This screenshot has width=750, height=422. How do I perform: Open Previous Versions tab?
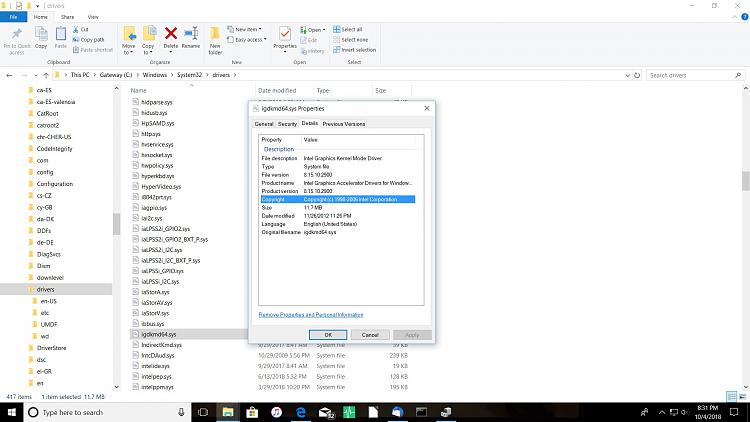343,124
